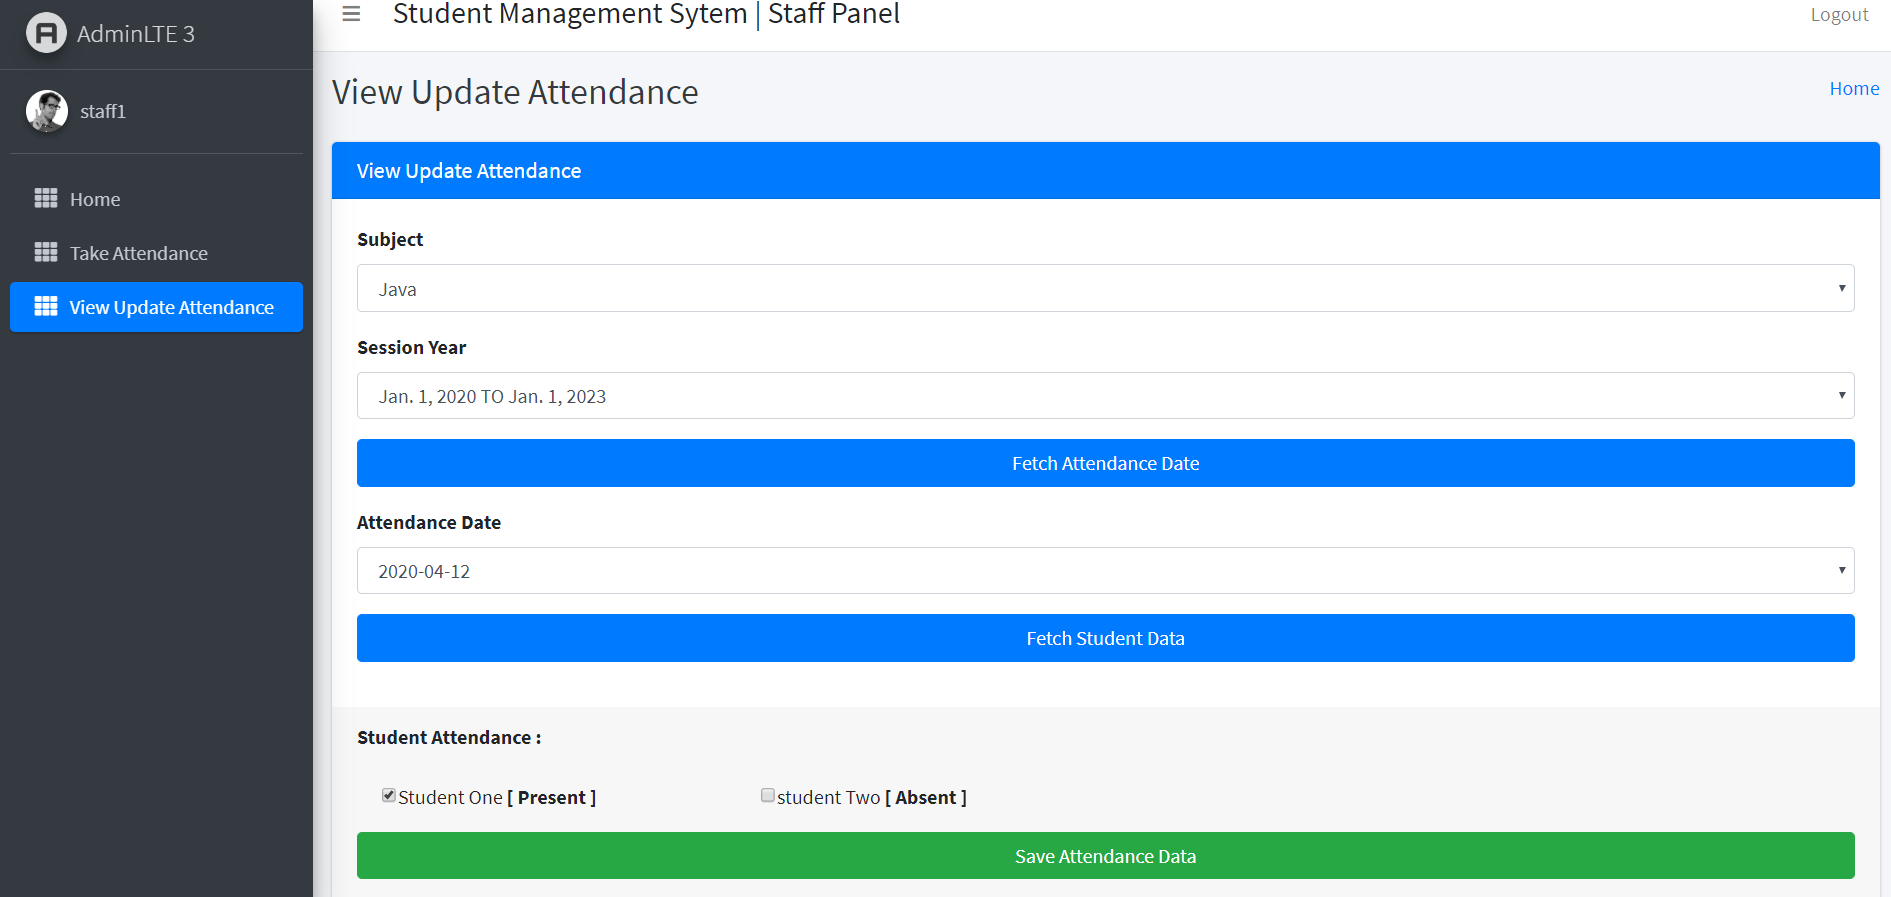1891x897 pixels.
Task: Expand the Session Year dropdown
Action: click(1105, 396)
